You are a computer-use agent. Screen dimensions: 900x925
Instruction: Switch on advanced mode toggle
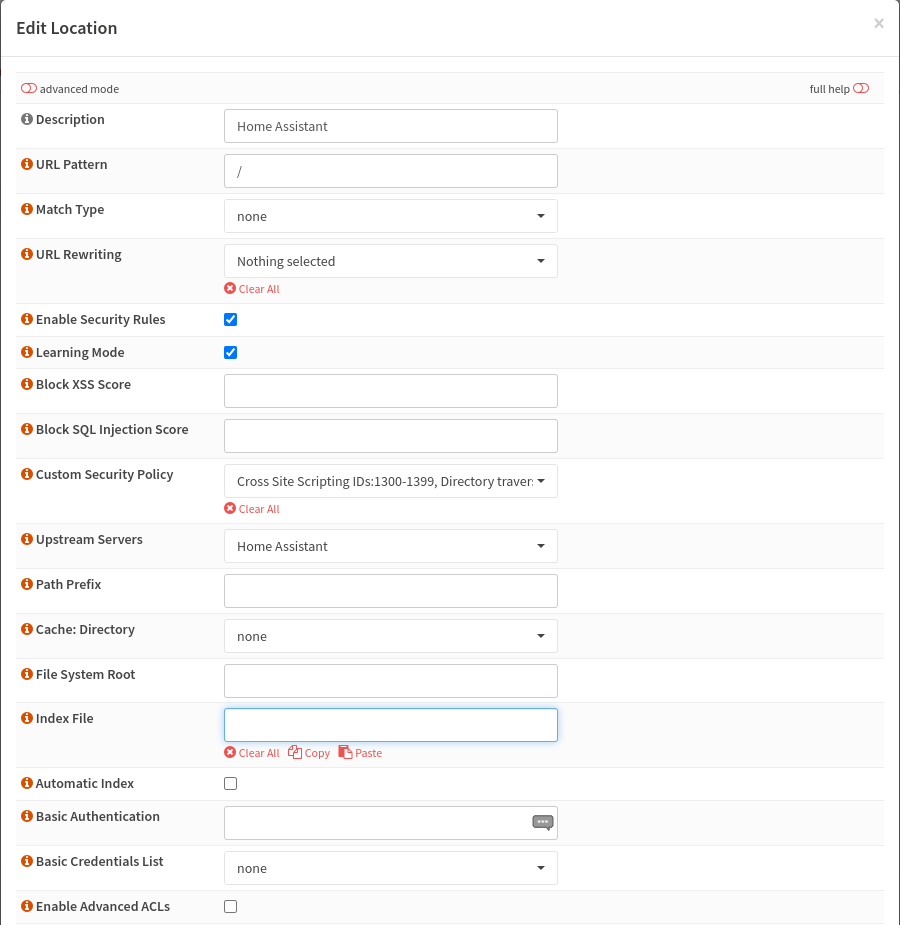29,89
